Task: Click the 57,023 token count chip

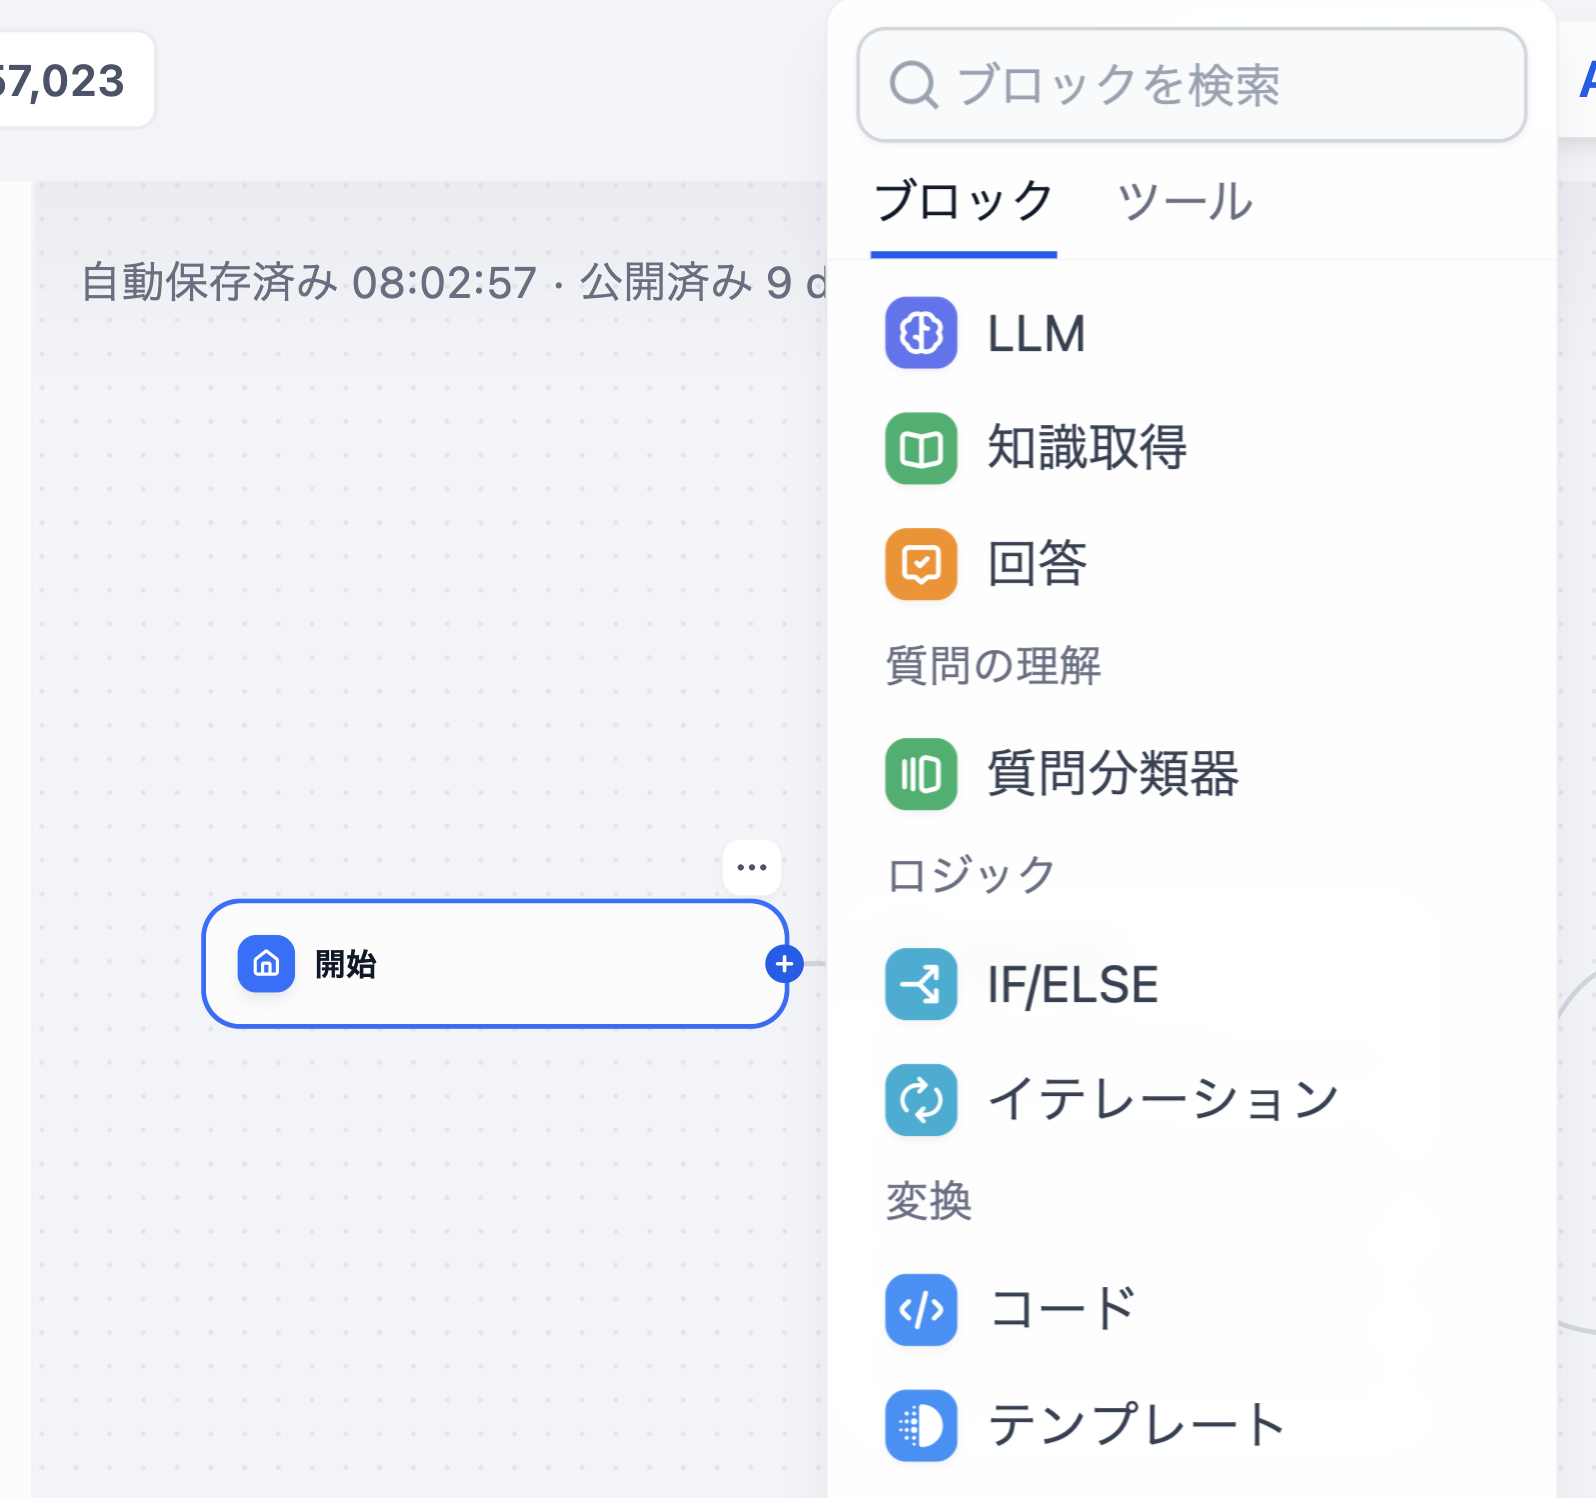Action: [x=62, y=80]
